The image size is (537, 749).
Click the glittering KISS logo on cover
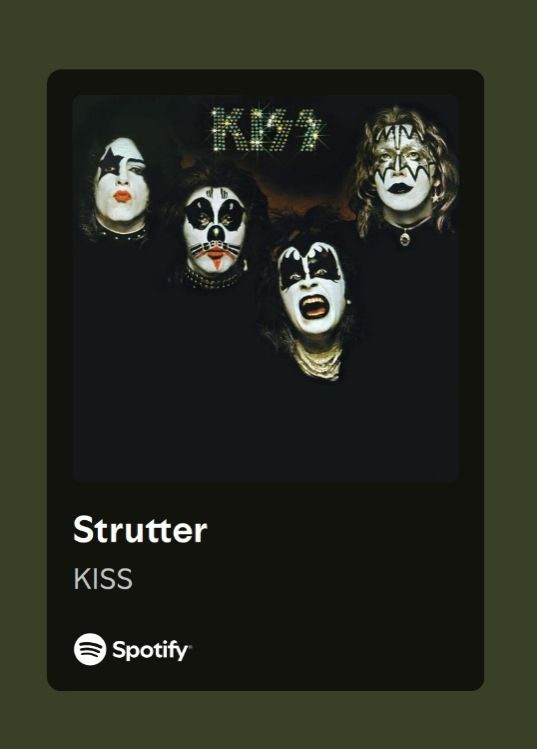click(267, 129)
